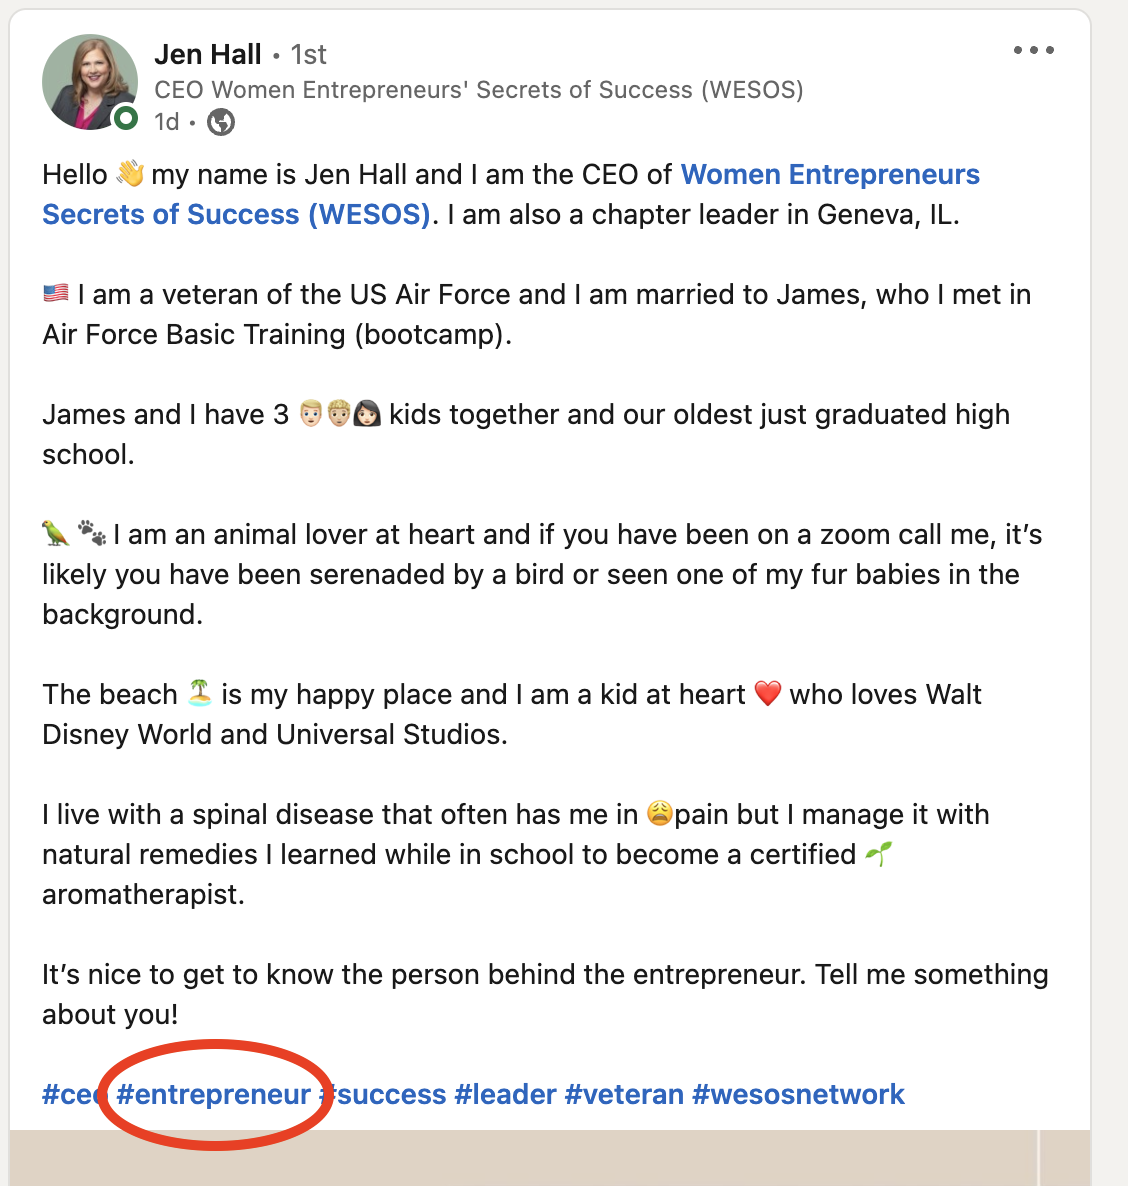Screen dimensions: 1128x1186
Task: Click the US flag emoji
Action: 56,293
